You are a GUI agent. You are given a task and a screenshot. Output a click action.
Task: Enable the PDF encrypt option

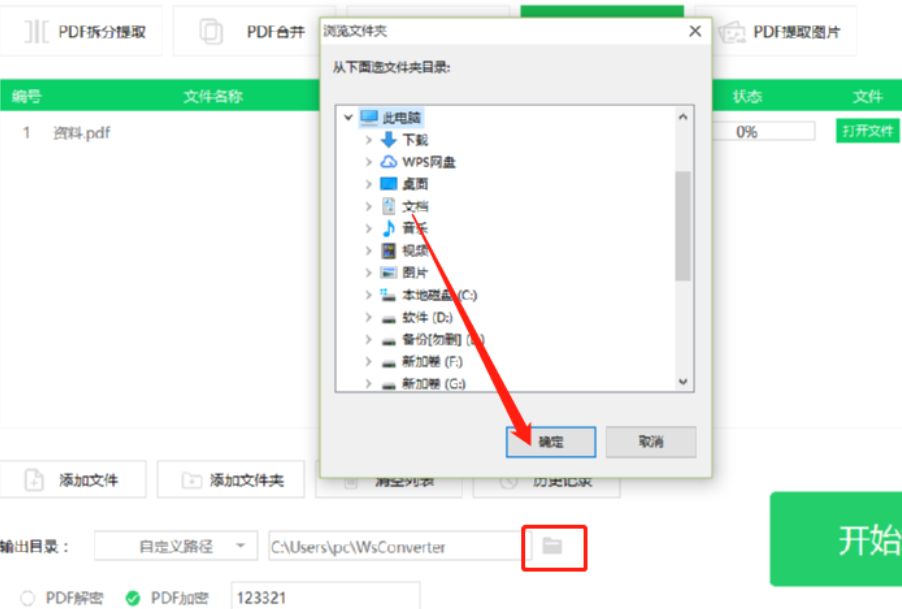coord(133,598)
